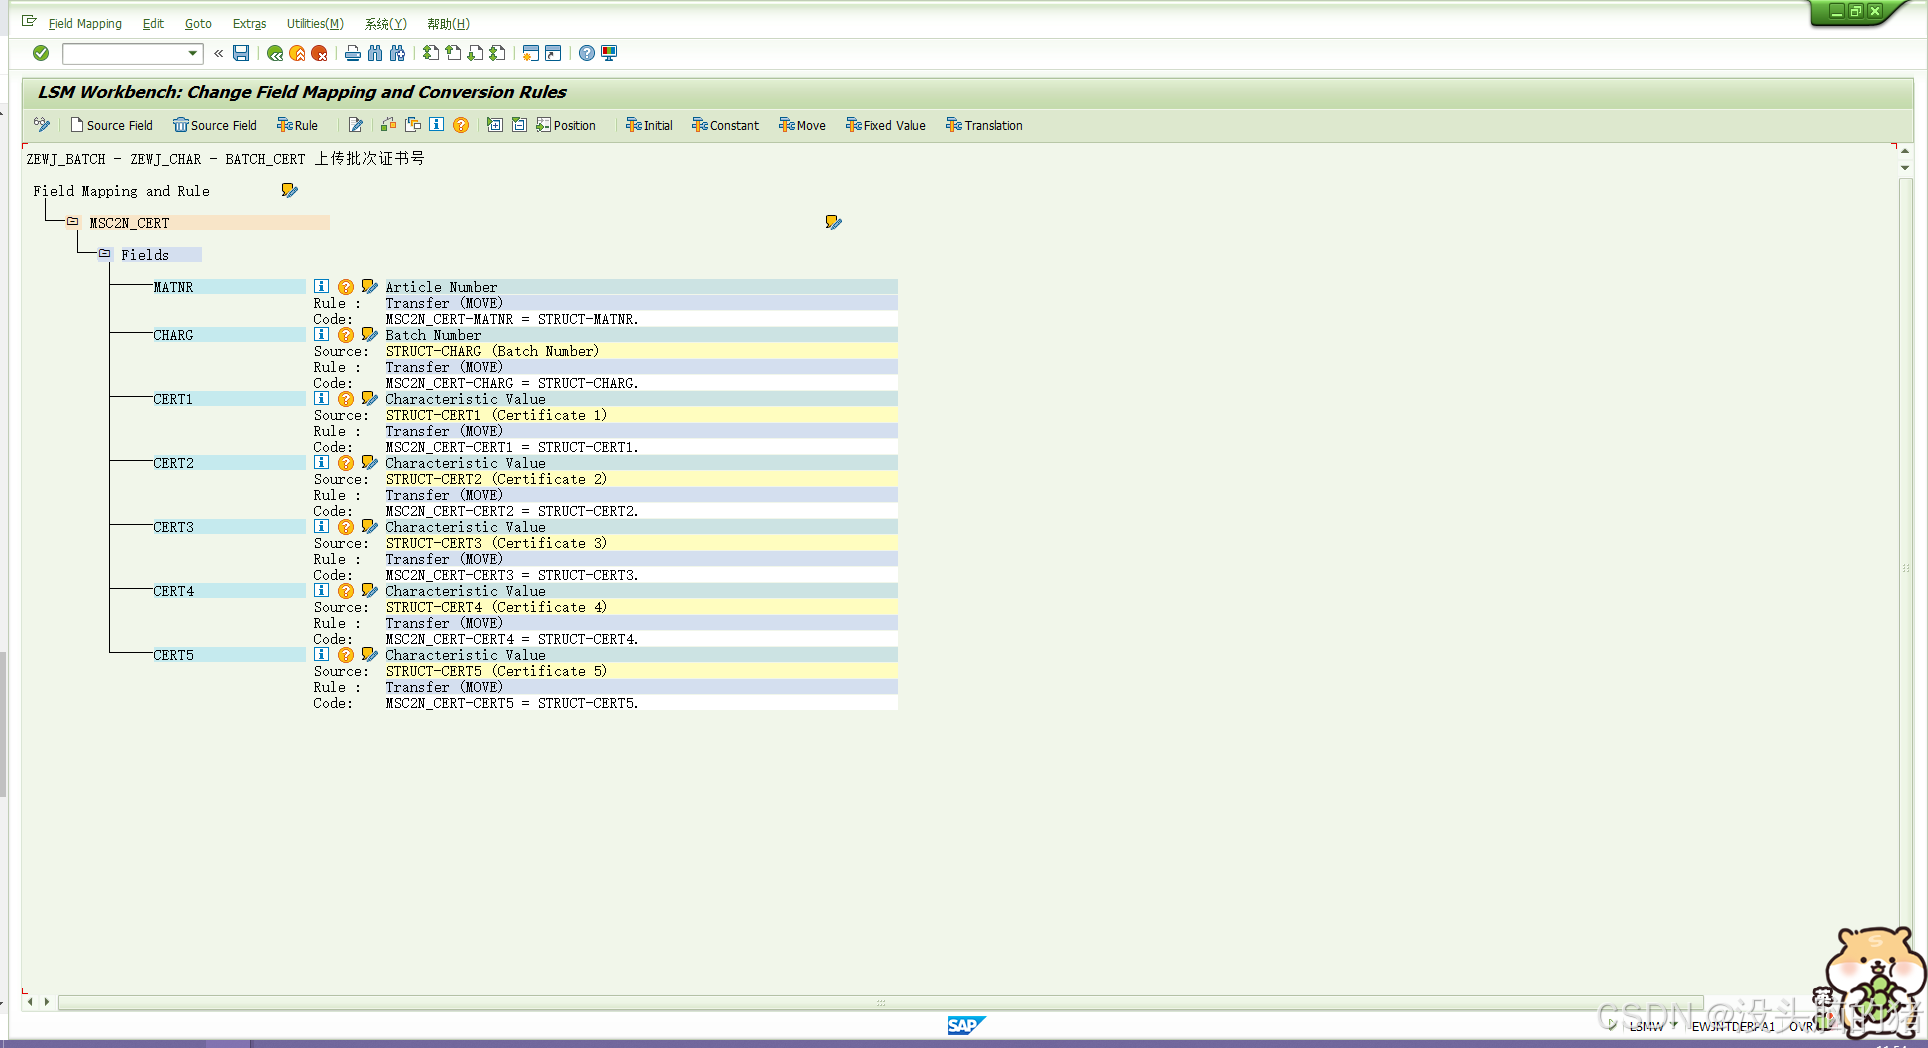Click the Collapse subtree toolbar icon
Viewport: 1928px width, 1048px height.
click(x=519, y=125)
